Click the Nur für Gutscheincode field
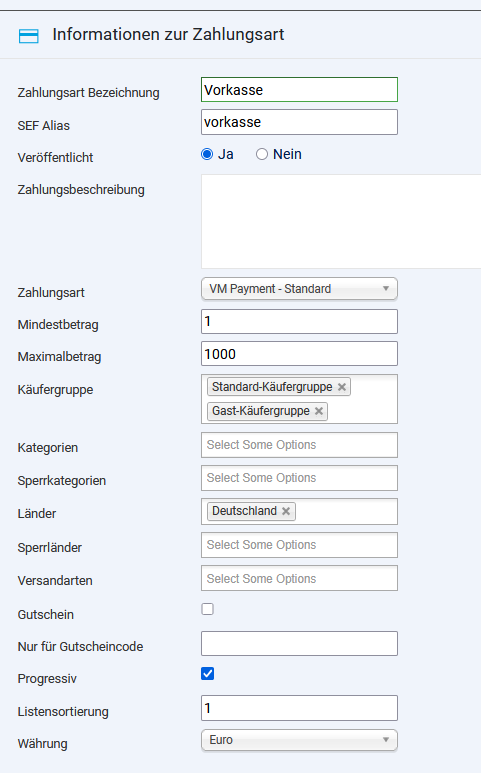The height and width of the screenshot is (773, 481). [x=299, y=643]
